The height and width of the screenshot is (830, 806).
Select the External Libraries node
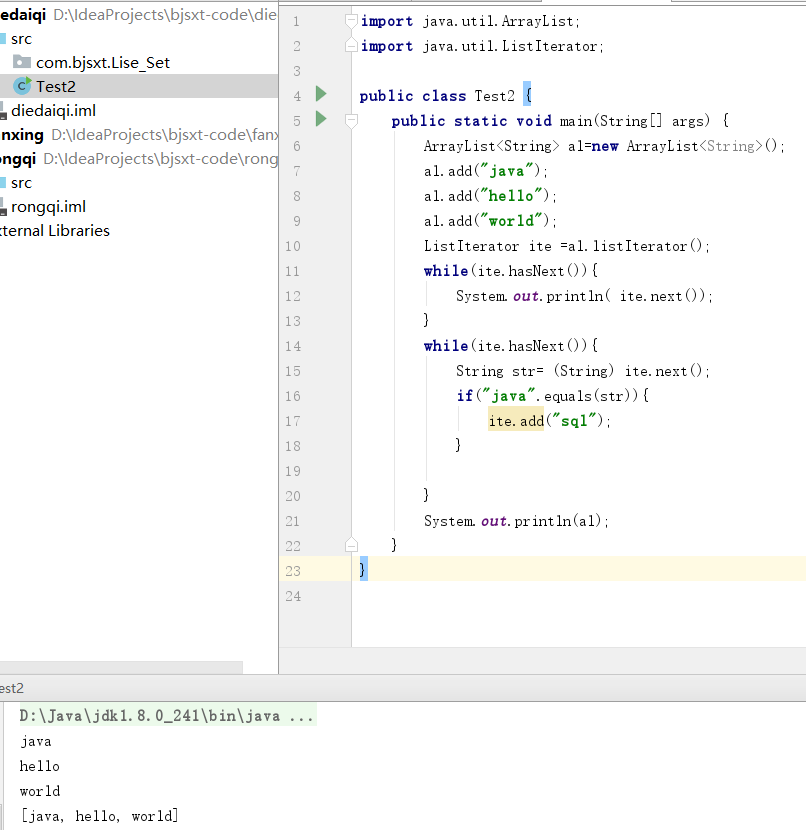click(x=55, y=231)
